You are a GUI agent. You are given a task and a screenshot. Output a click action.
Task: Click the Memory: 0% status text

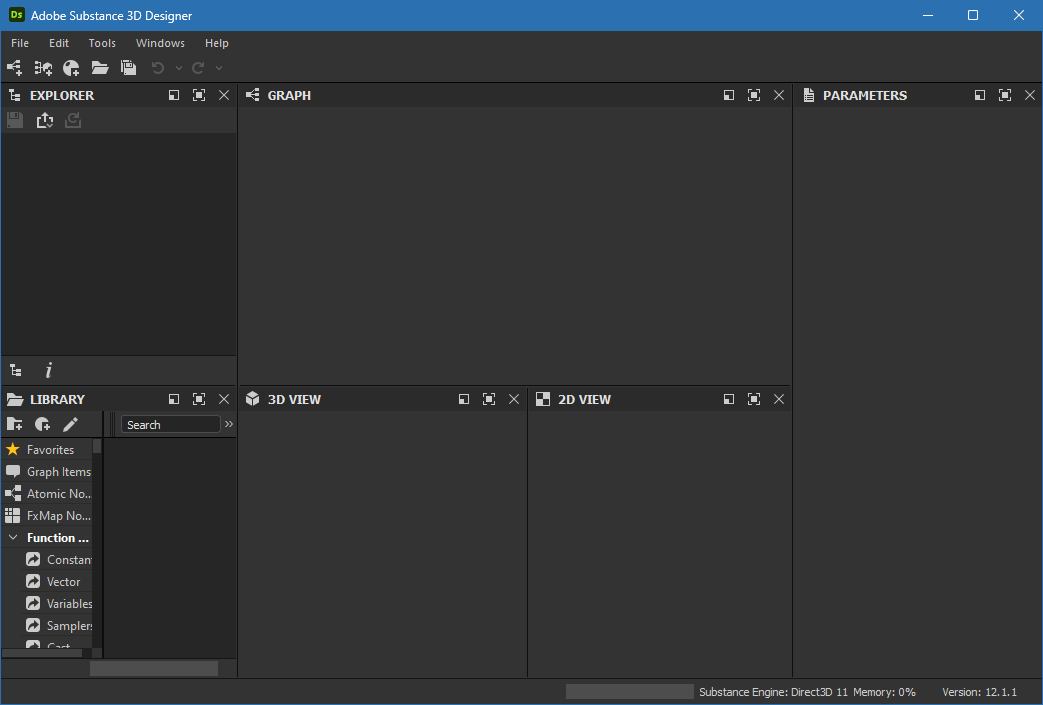(884, 692)
